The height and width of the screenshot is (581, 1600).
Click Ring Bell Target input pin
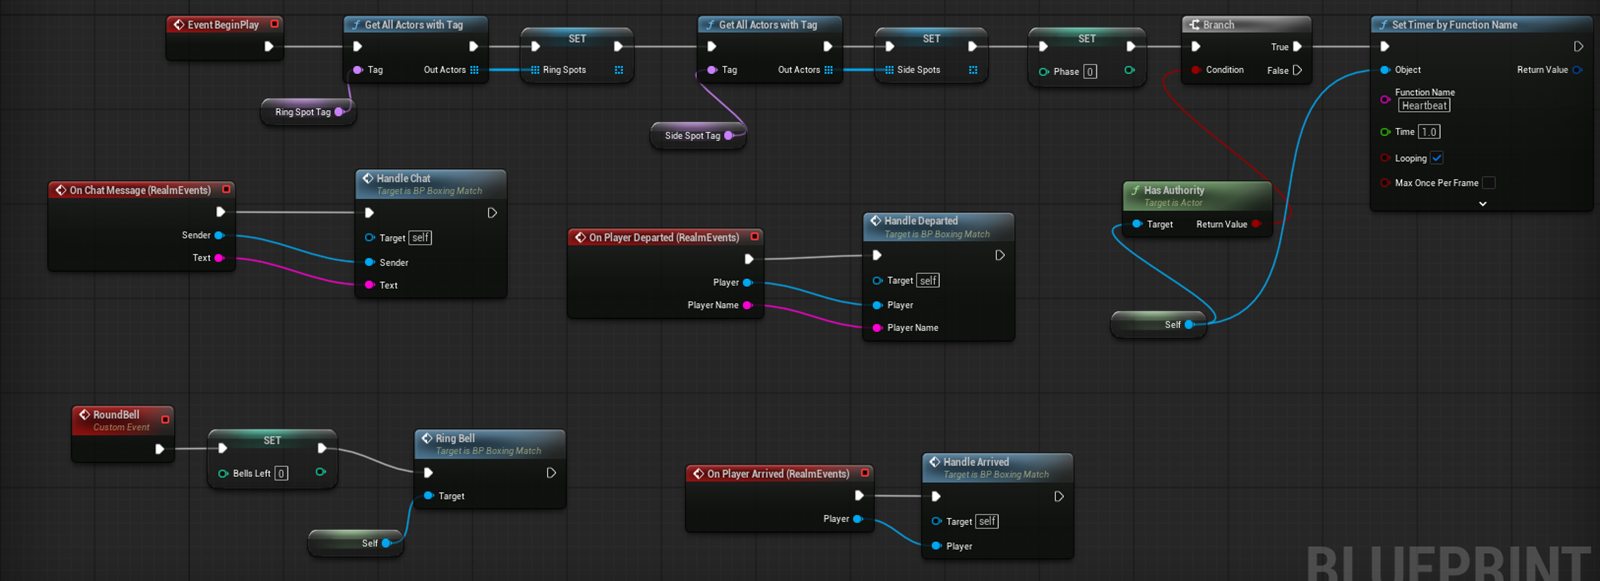click(428, 496)
